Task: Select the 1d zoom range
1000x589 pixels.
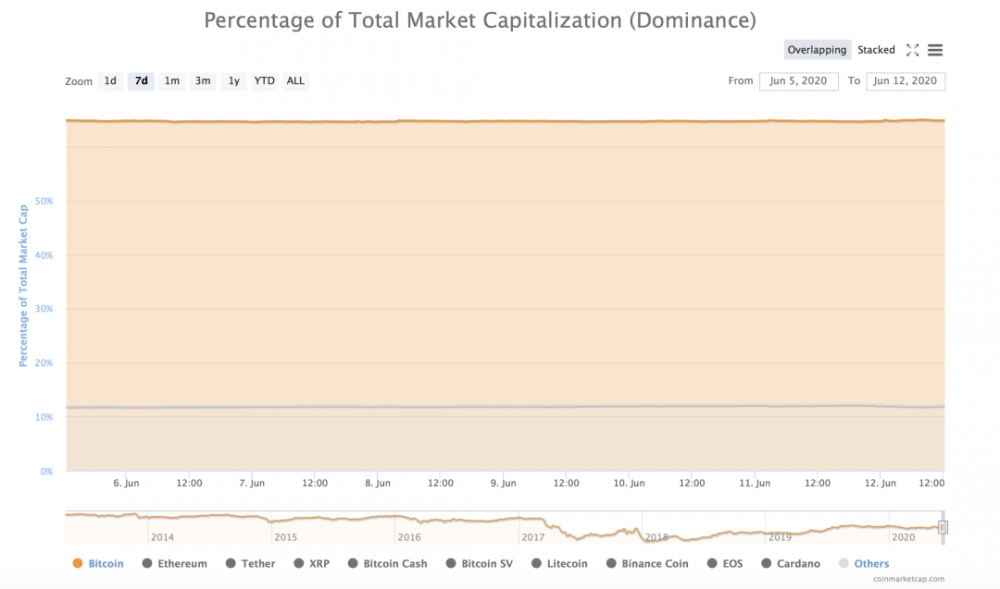Action: click(111, 81)
